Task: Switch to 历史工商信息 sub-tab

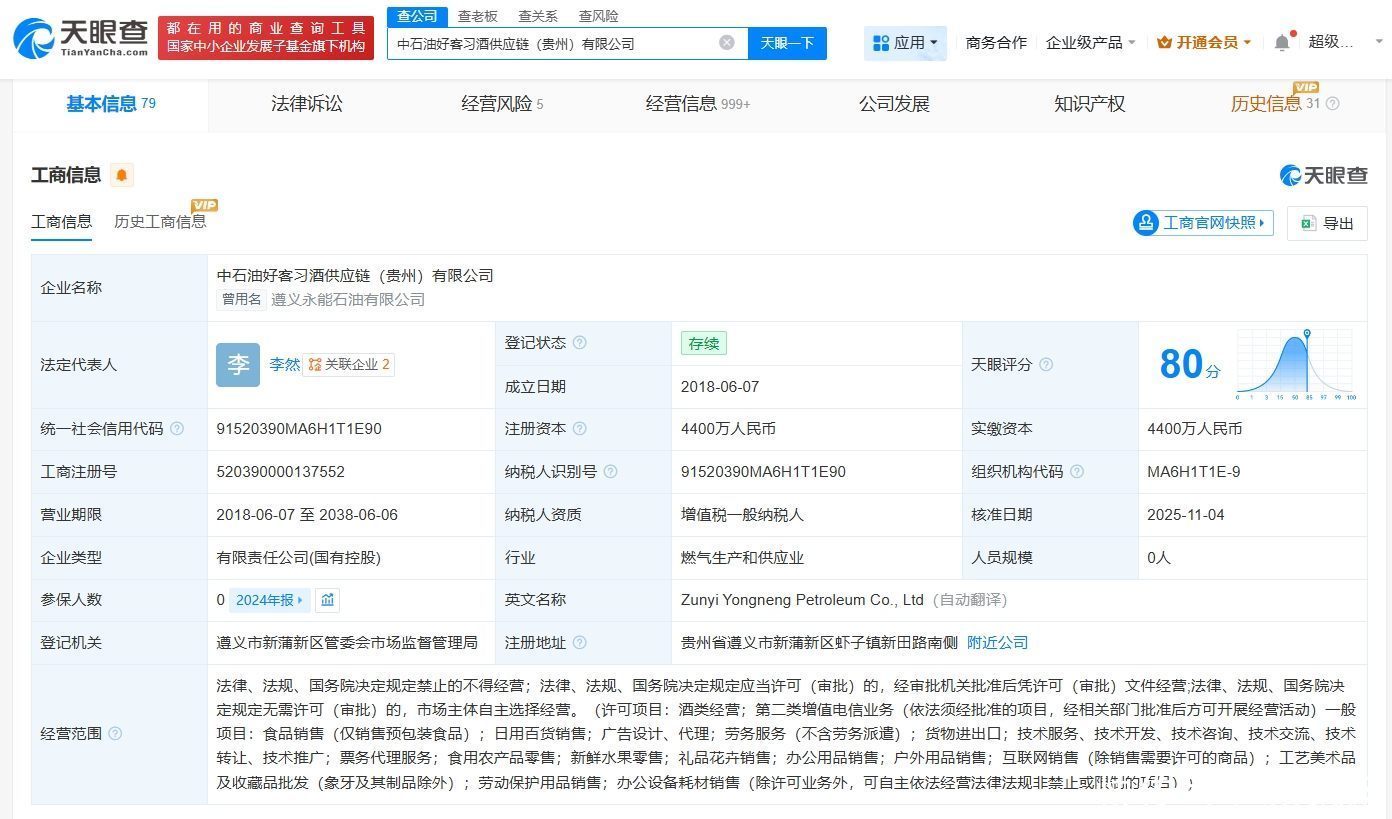Action: point(160,222)
